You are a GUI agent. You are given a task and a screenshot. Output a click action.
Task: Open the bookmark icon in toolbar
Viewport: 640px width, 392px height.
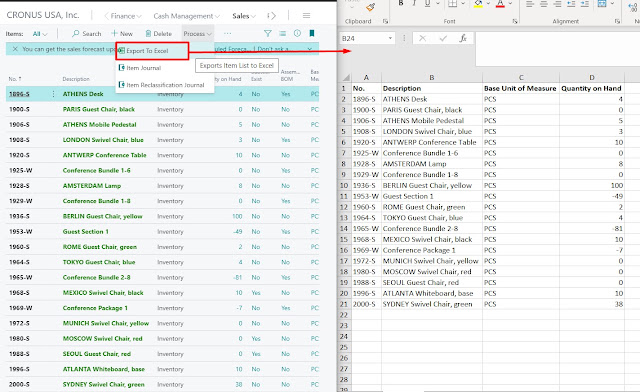[x=312, y=33]
